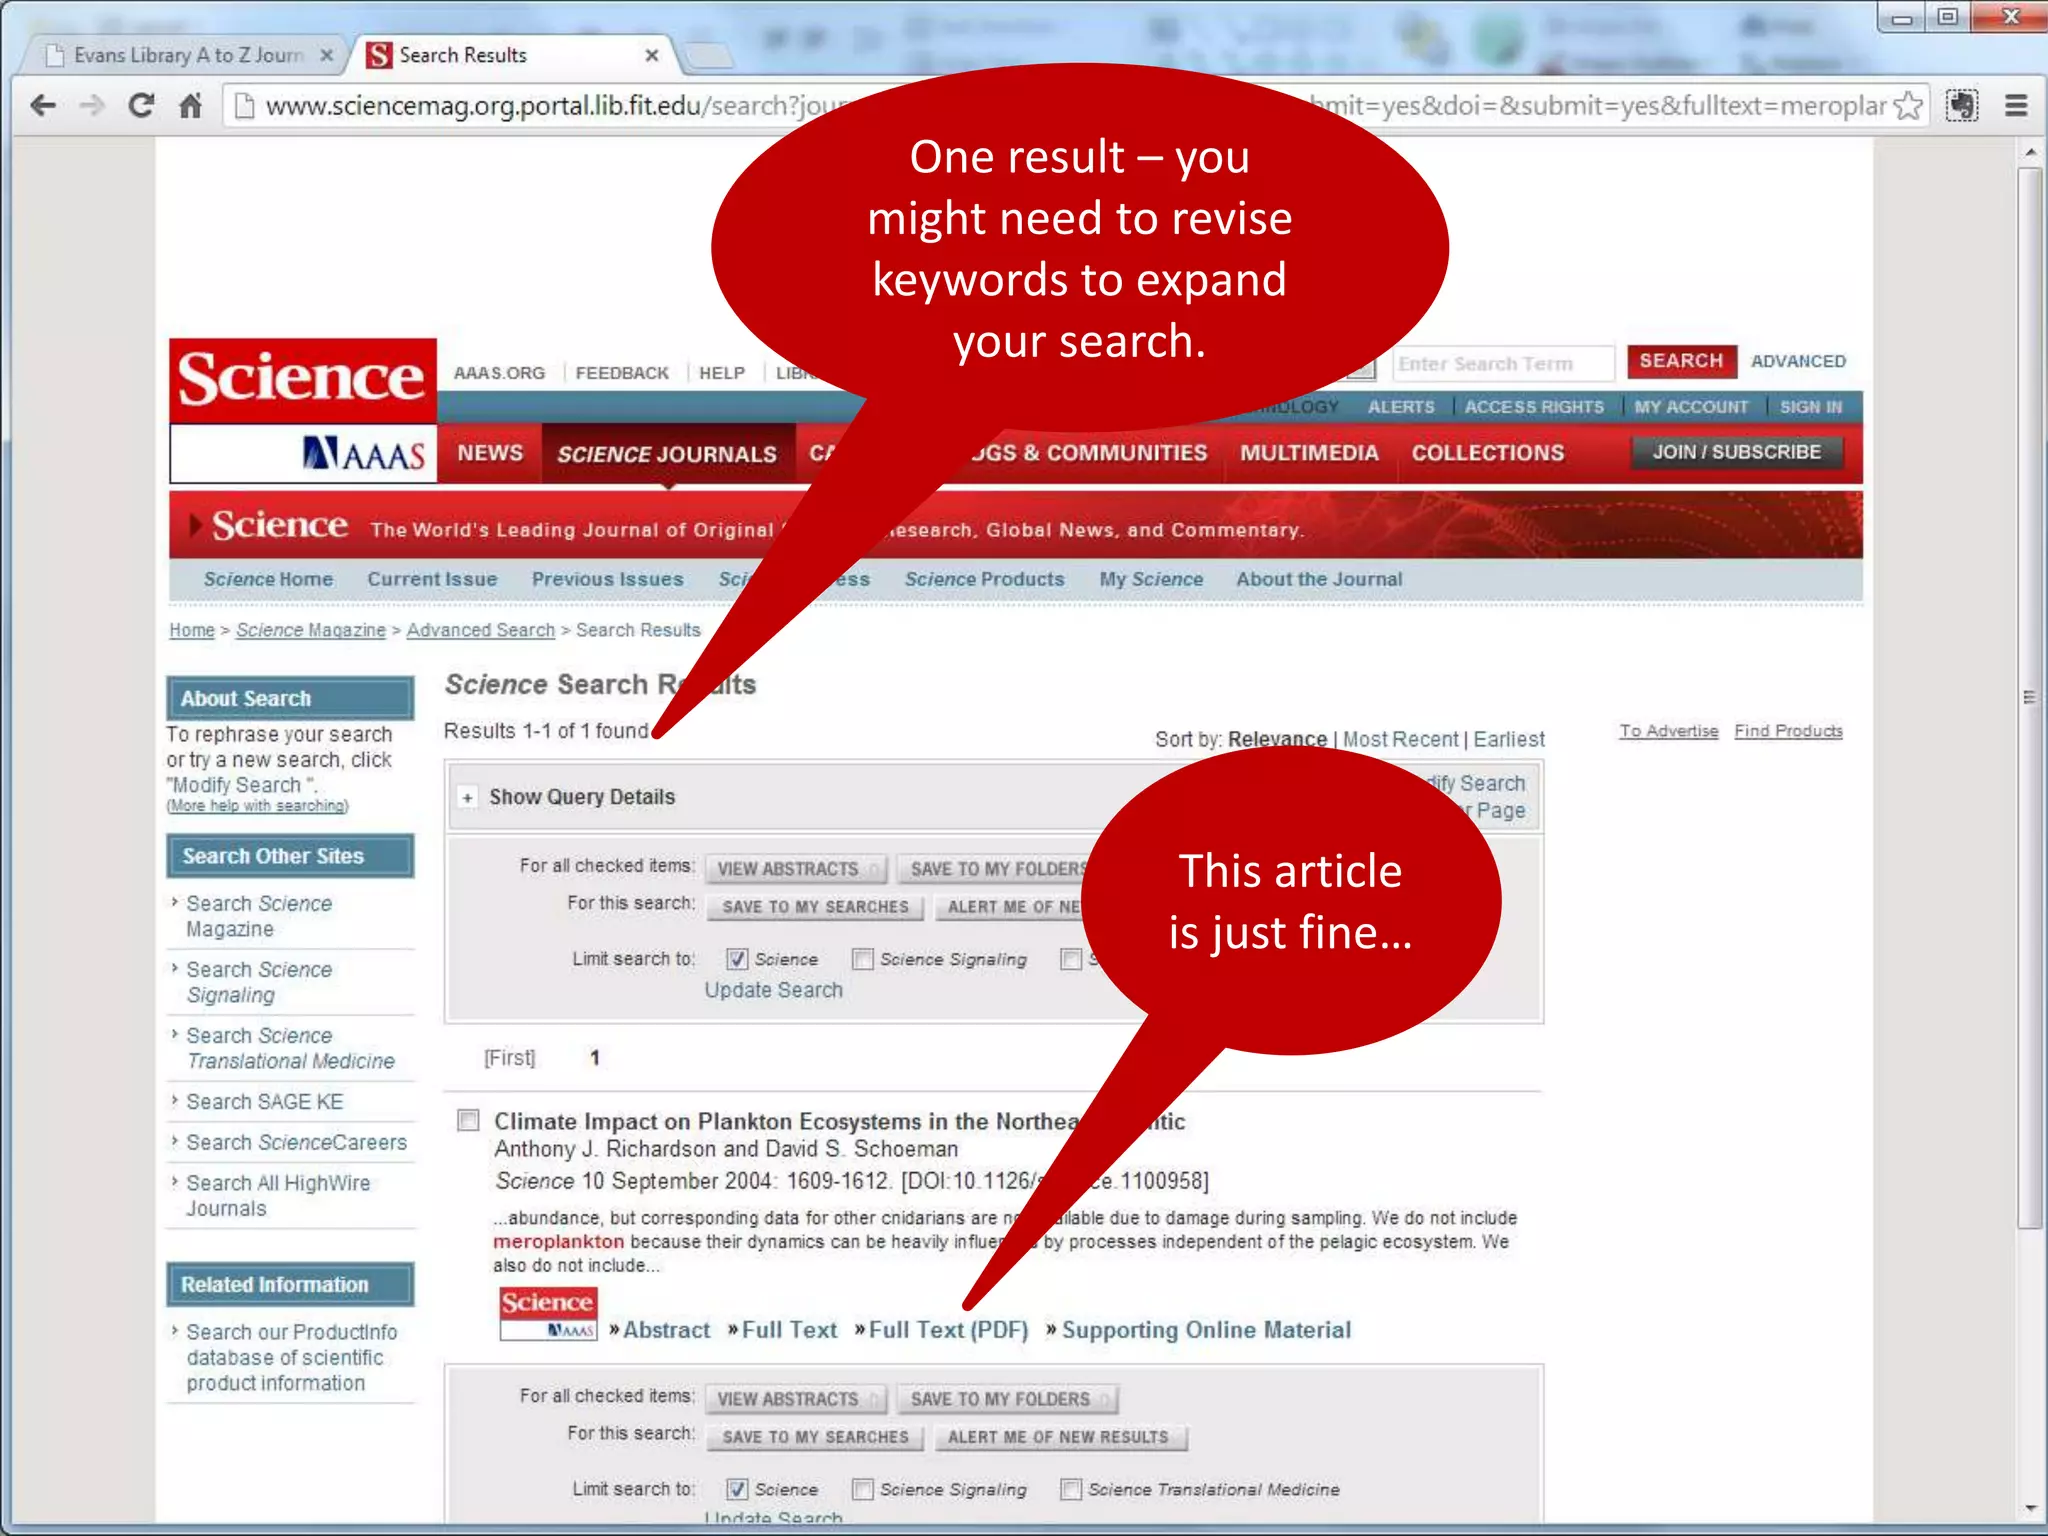
Task: Click SIGN IN link
Action: (x=1810, y=407)
